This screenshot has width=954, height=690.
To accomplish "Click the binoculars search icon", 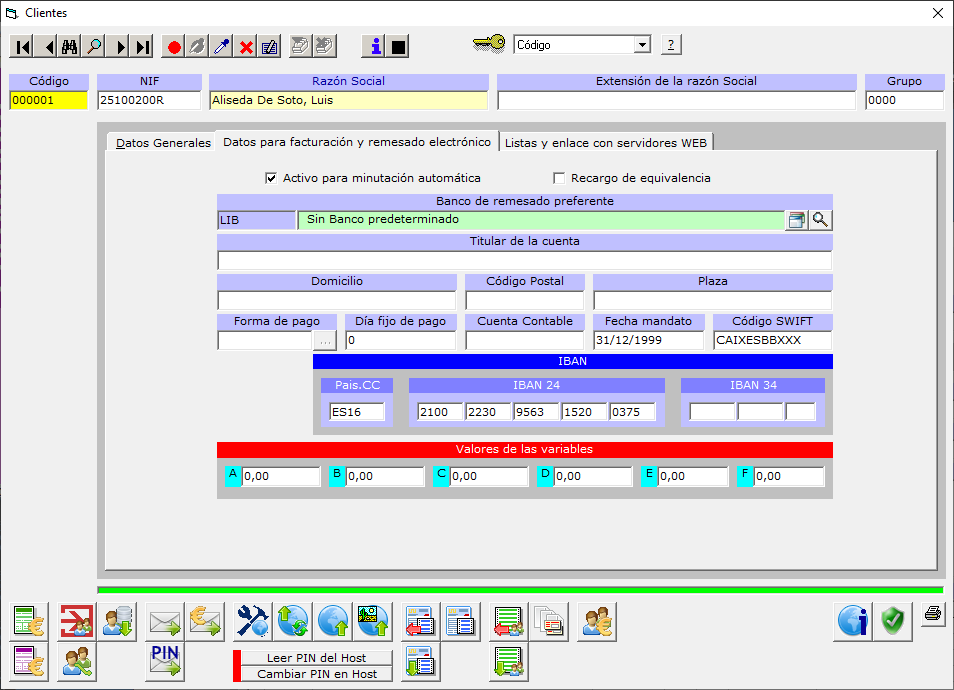I will pos(70,46).
